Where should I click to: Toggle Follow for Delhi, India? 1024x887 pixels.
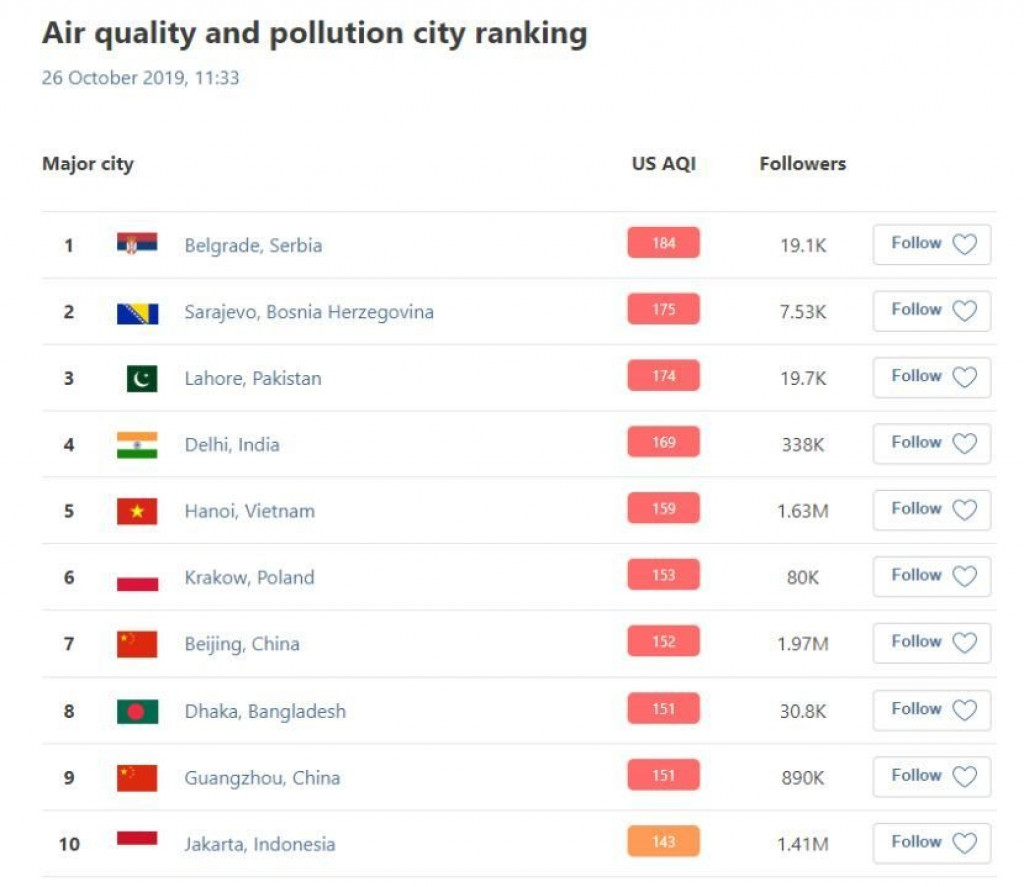click(x=931, y=443)
